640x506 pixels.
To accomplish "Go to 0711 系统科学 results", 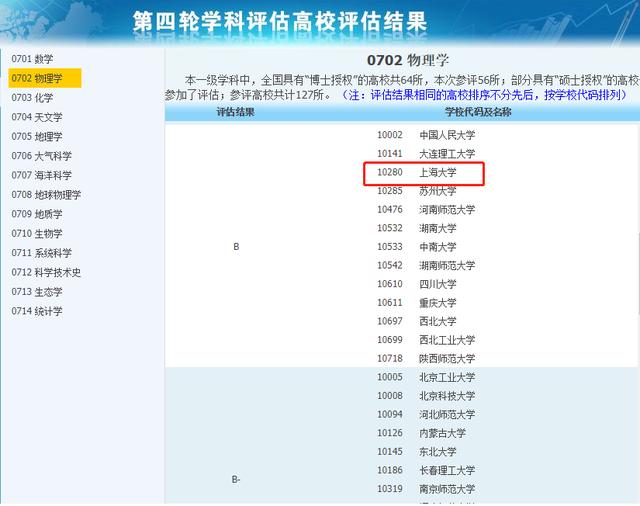I will (42, 253).
